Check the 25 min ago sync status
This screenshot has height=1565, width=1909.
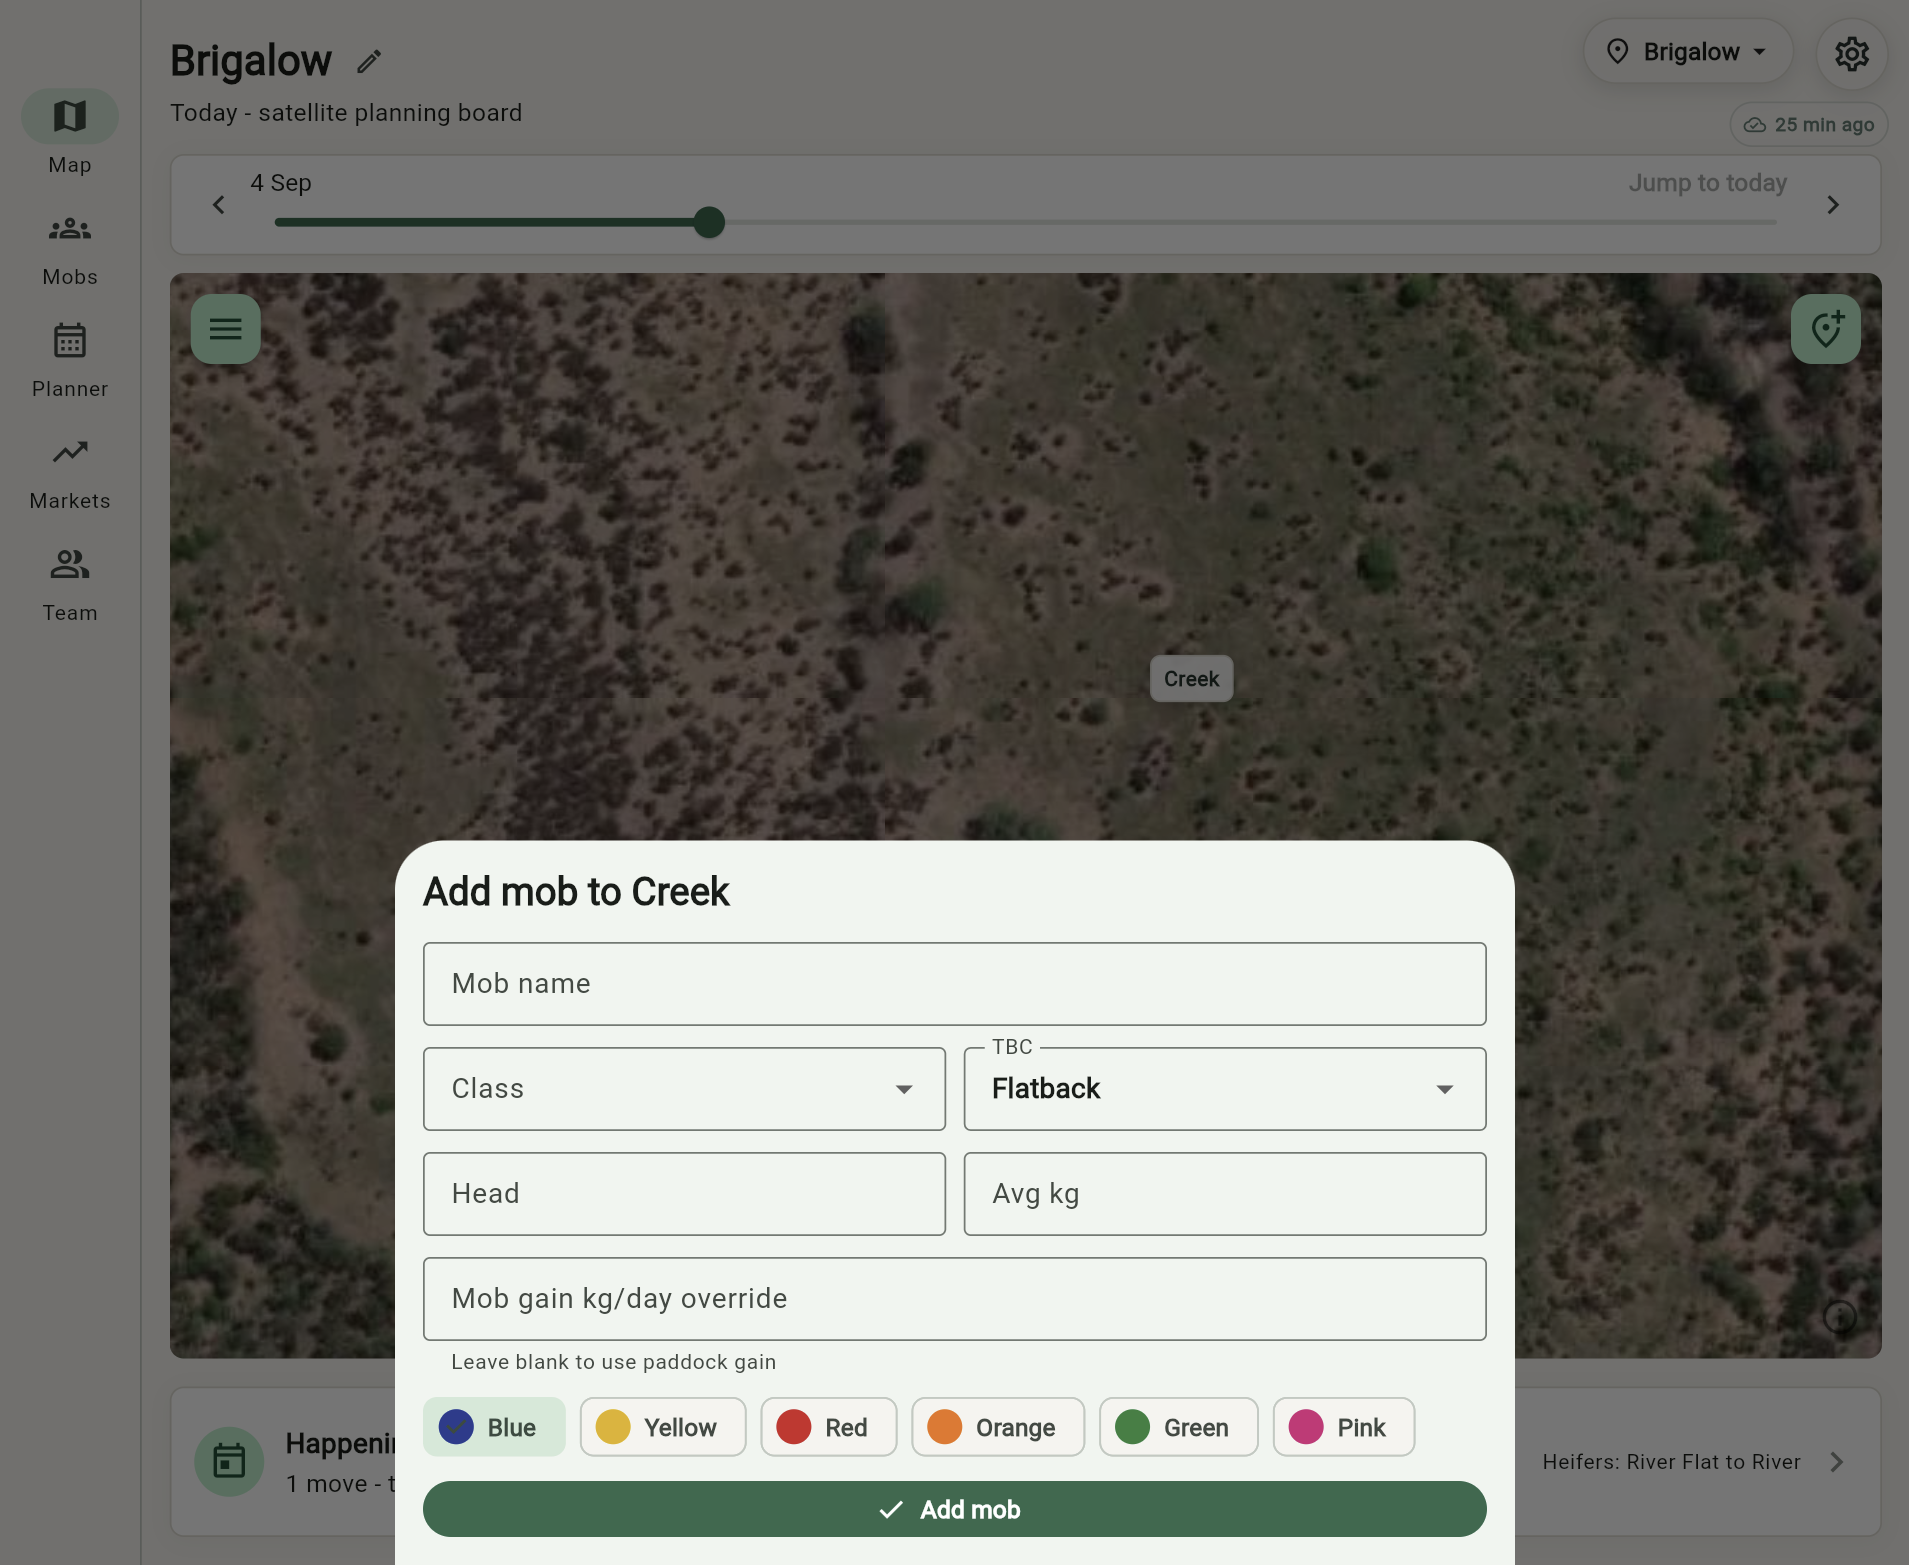(1809, 125)
